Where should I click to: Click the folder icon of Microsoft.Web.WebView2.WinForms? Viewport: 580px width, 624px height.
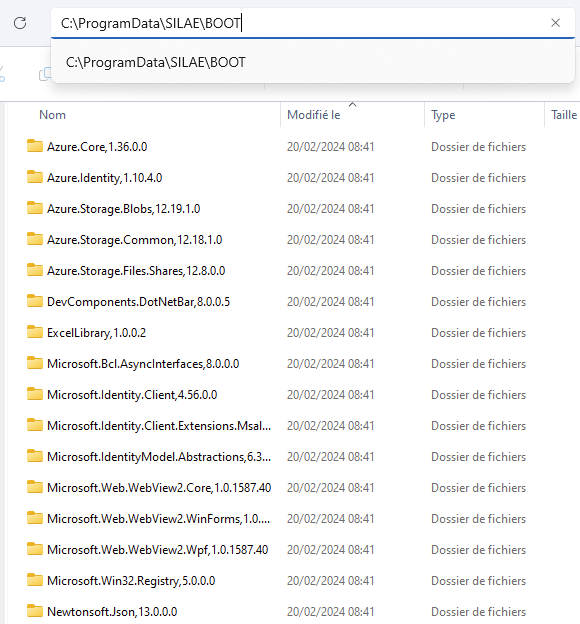[35, 519]
